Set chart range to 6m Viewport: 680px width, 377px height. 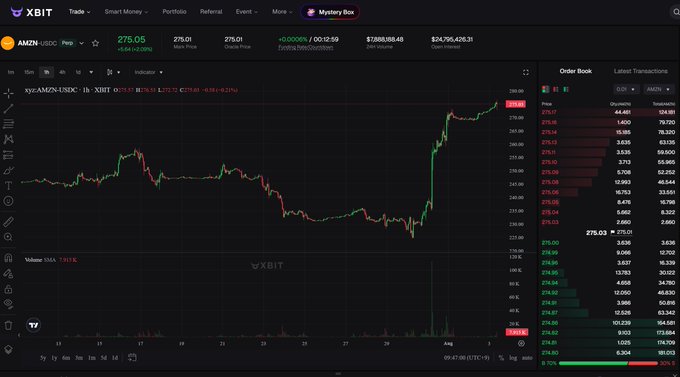point(66,358)
